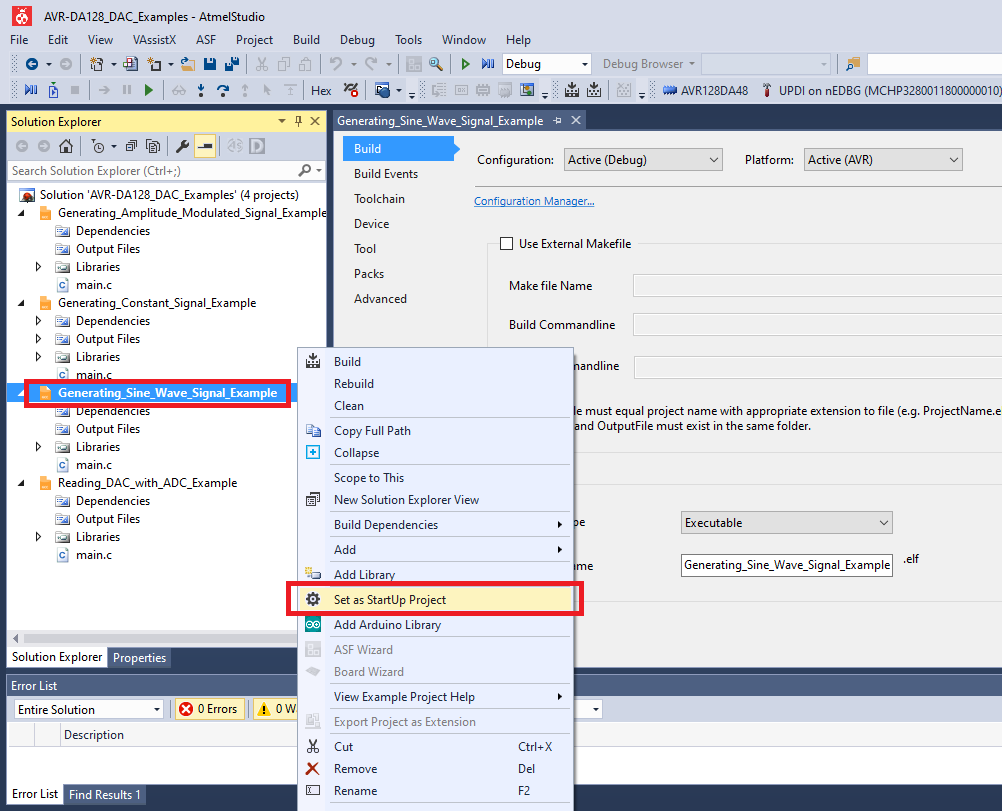Image resolution: width=1002 pixels, height=811 pixels.
Task: Click the Solution Explorer horizontal scrollbar
Action: 158,638
